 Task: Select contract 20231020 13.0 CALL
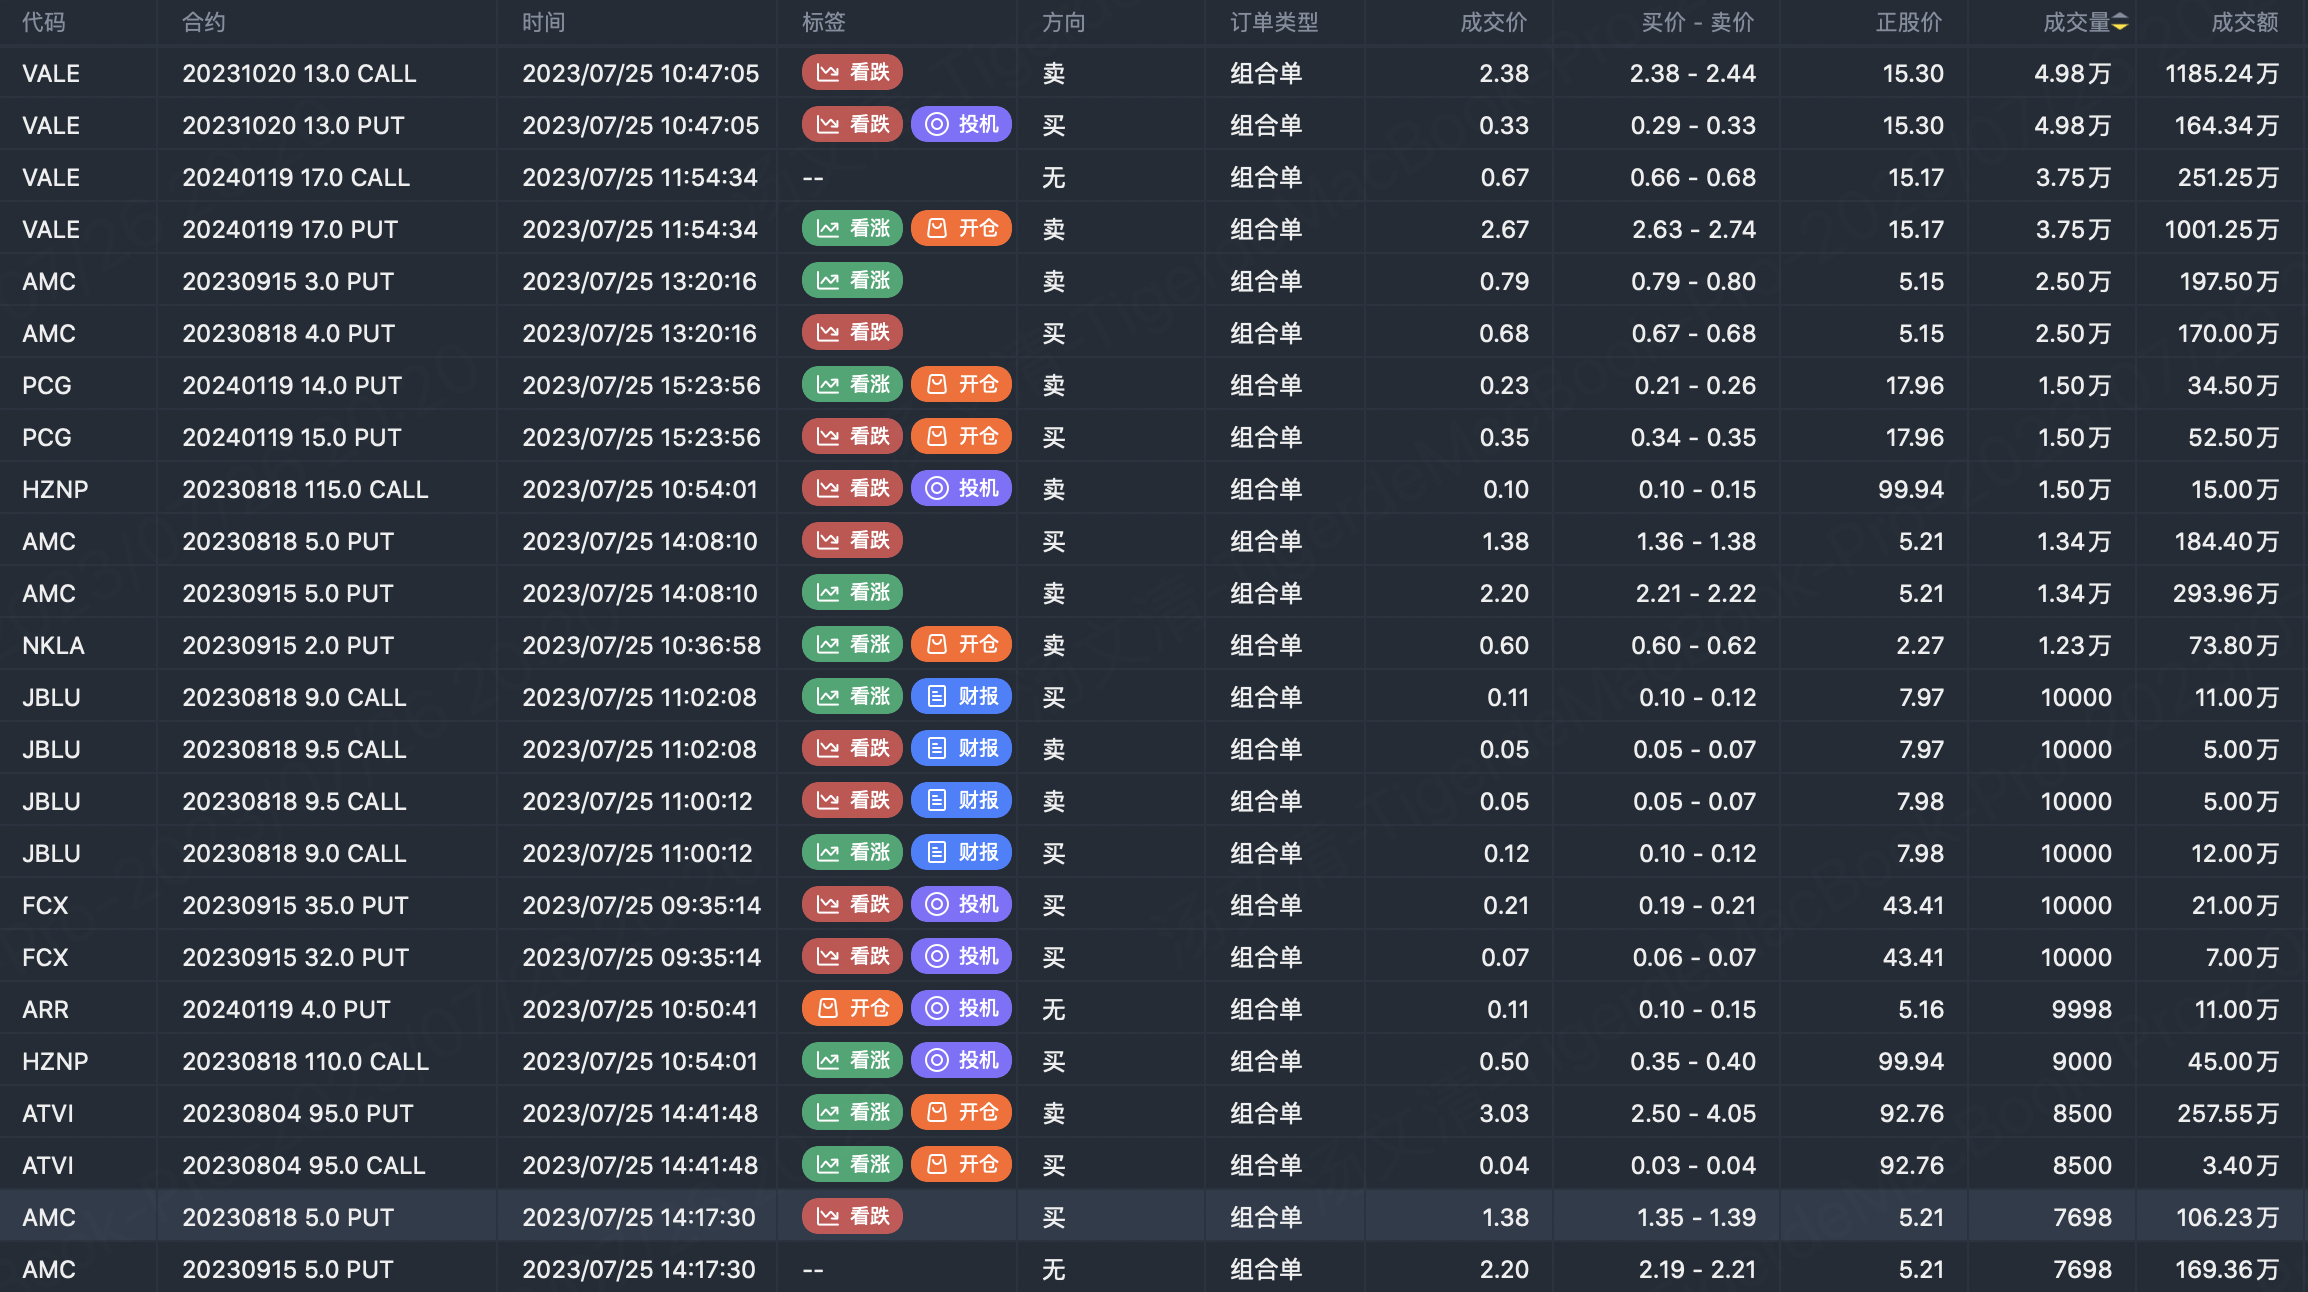click(x=299, y=73)
